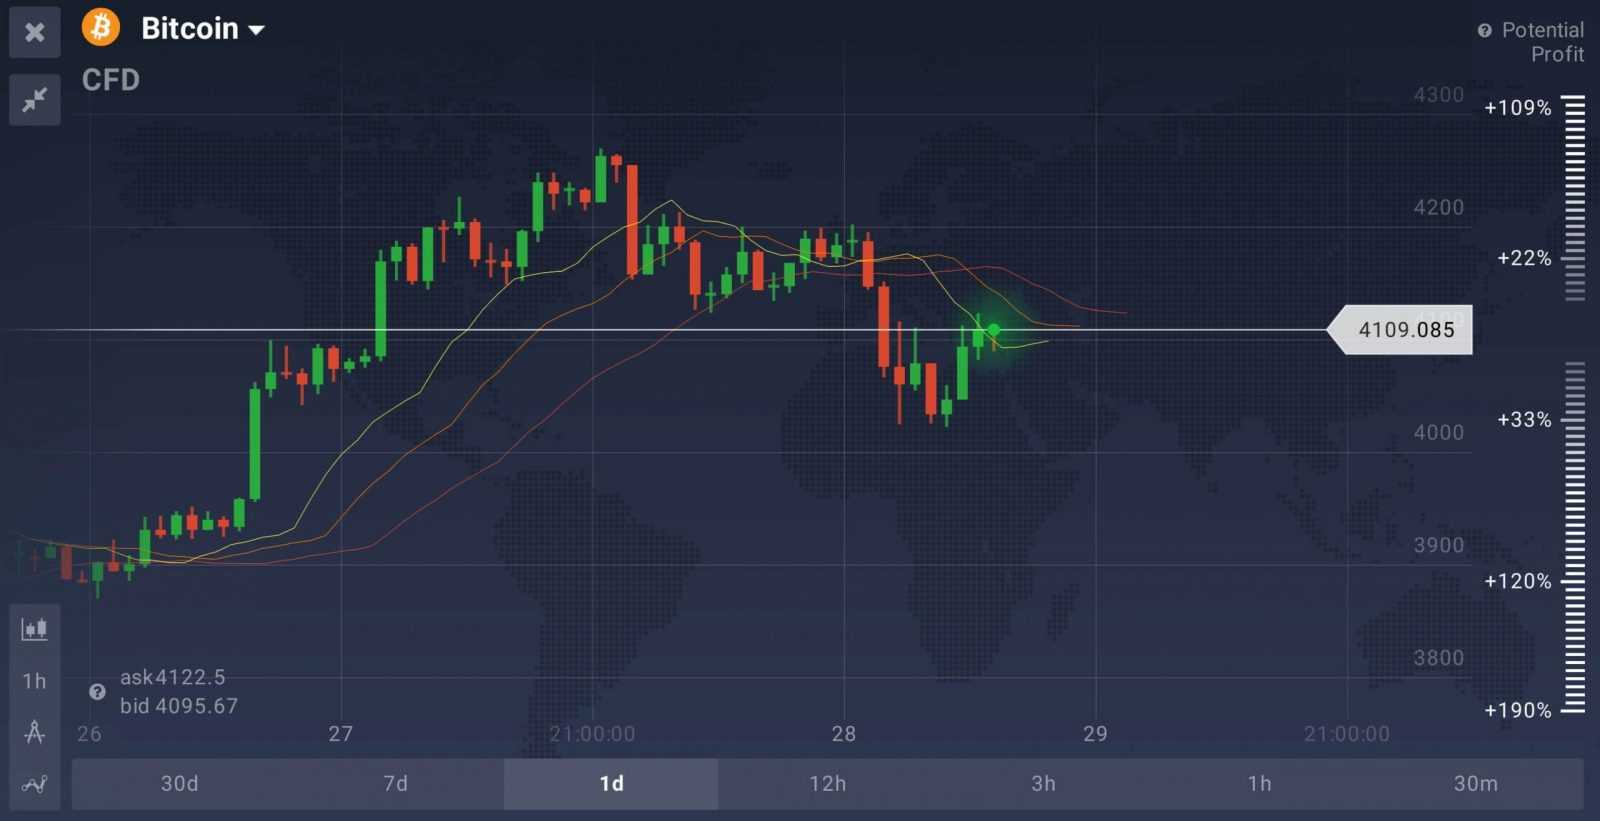Open the chart type candlestick icon
The image size is (1600, 821).
pyautogui.click(x=35, y=629)
